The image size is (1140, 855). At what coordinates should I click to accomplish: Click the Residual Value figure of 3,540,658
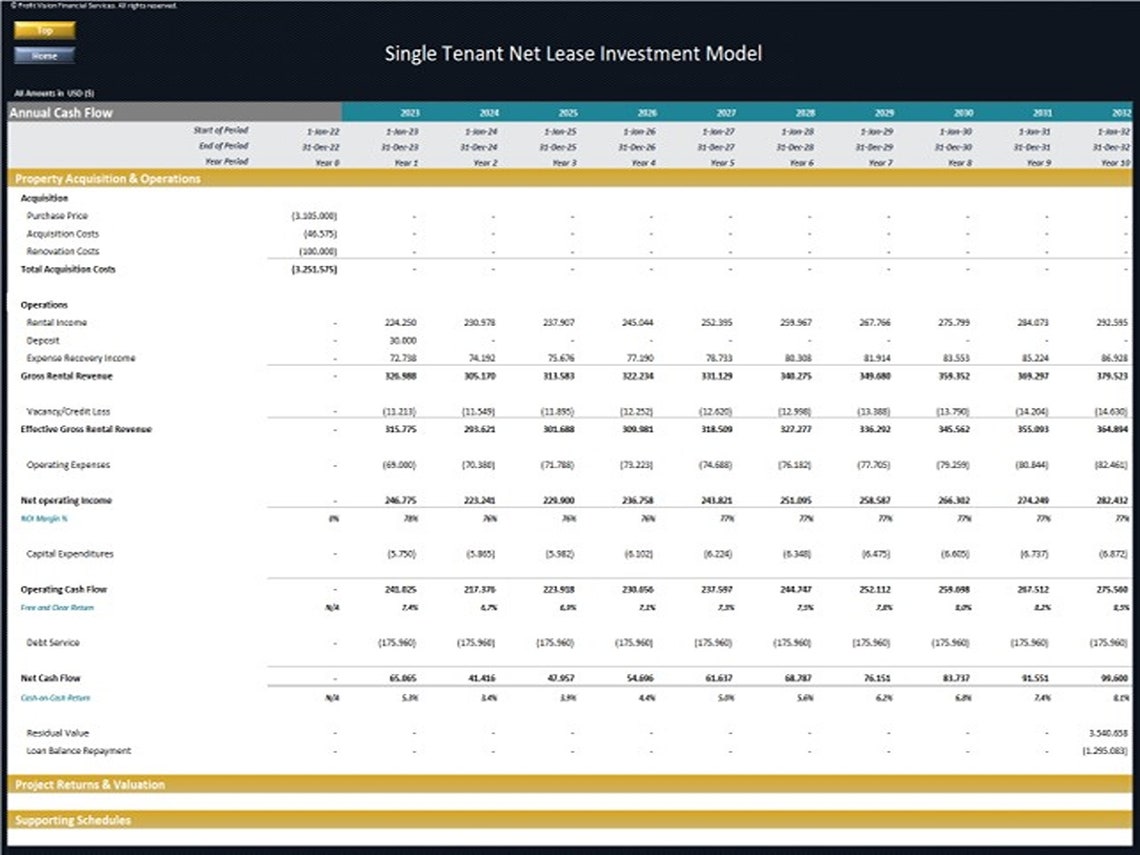point(1110,732)
